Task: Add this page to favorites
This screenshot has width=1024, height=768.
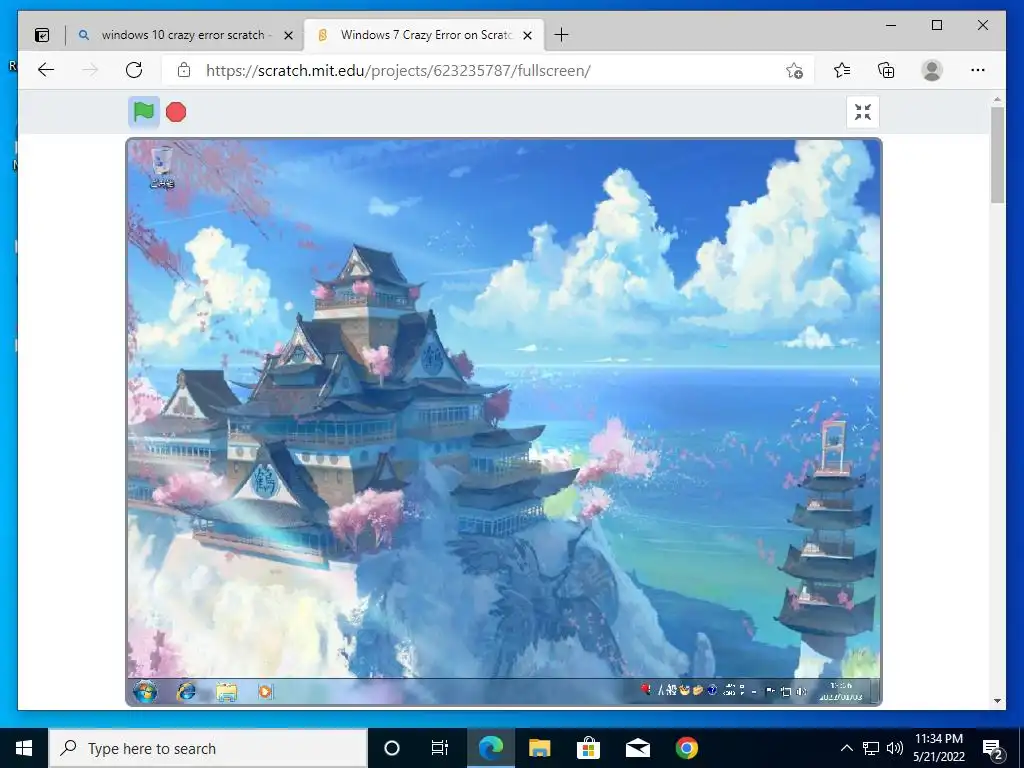Action: tap(794, 71)
